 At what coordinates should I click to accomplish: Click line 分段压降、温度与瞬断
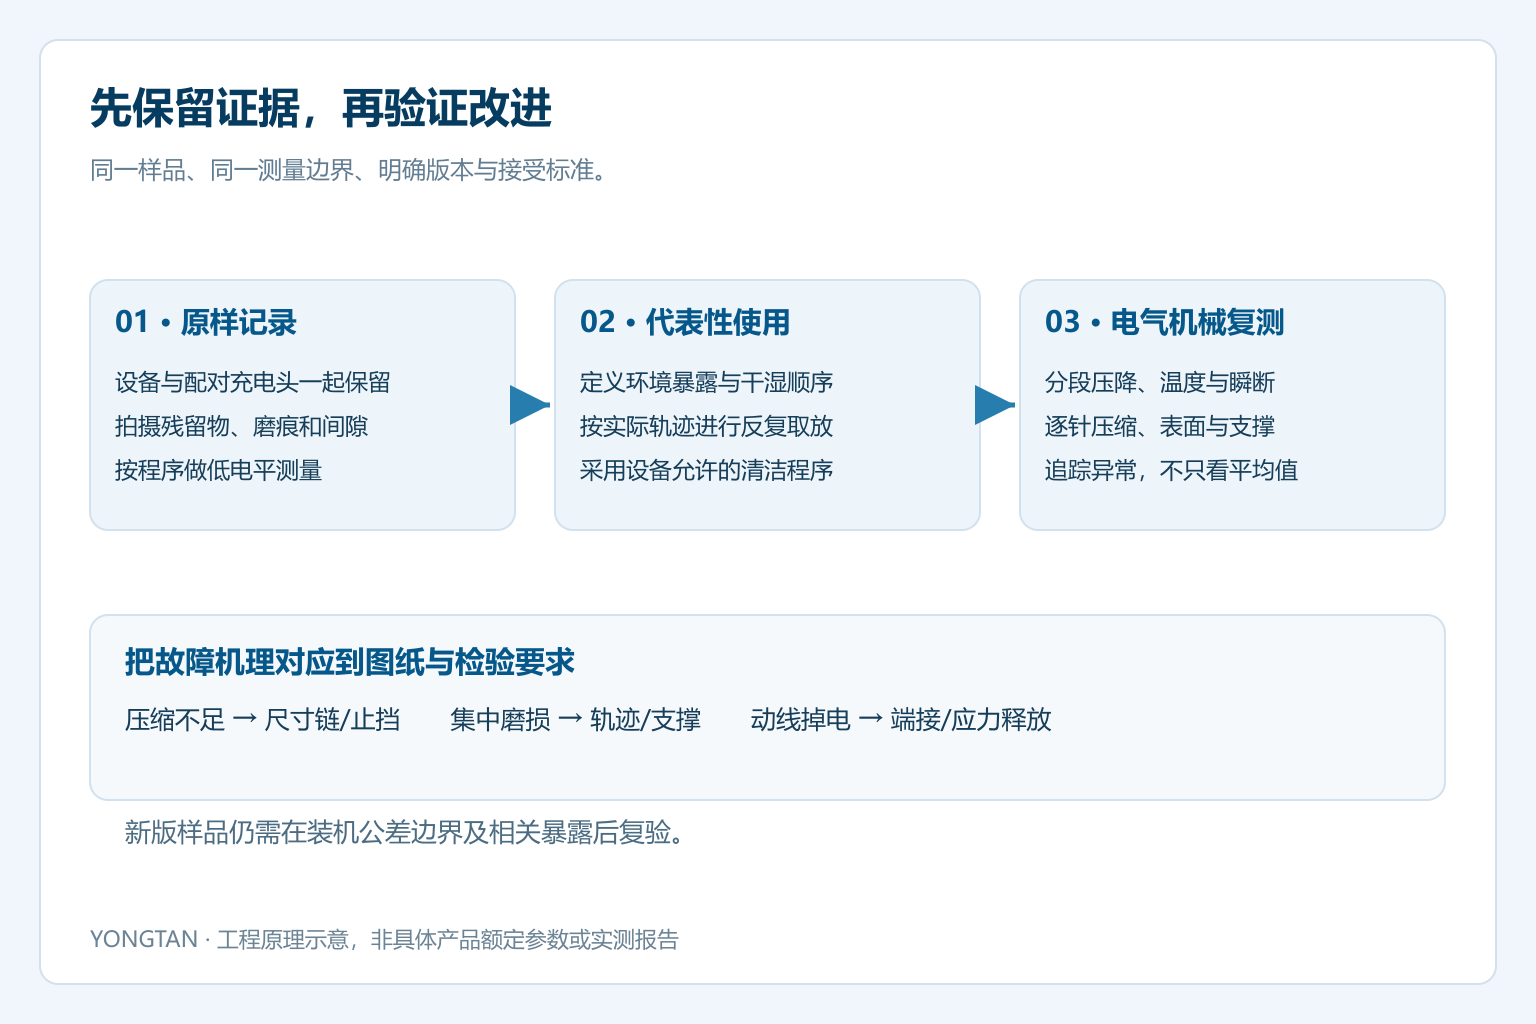pos(1160,382)
